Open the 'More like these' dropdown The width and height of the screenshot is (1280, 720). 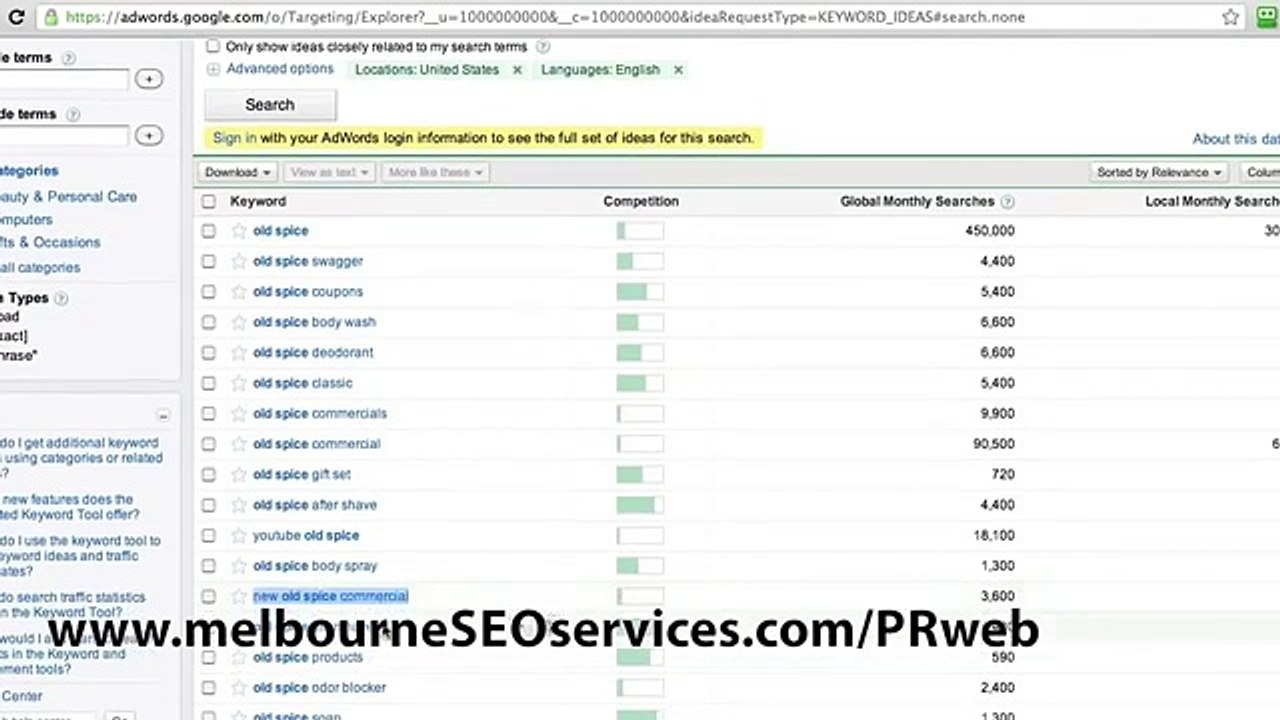[435, 172]
